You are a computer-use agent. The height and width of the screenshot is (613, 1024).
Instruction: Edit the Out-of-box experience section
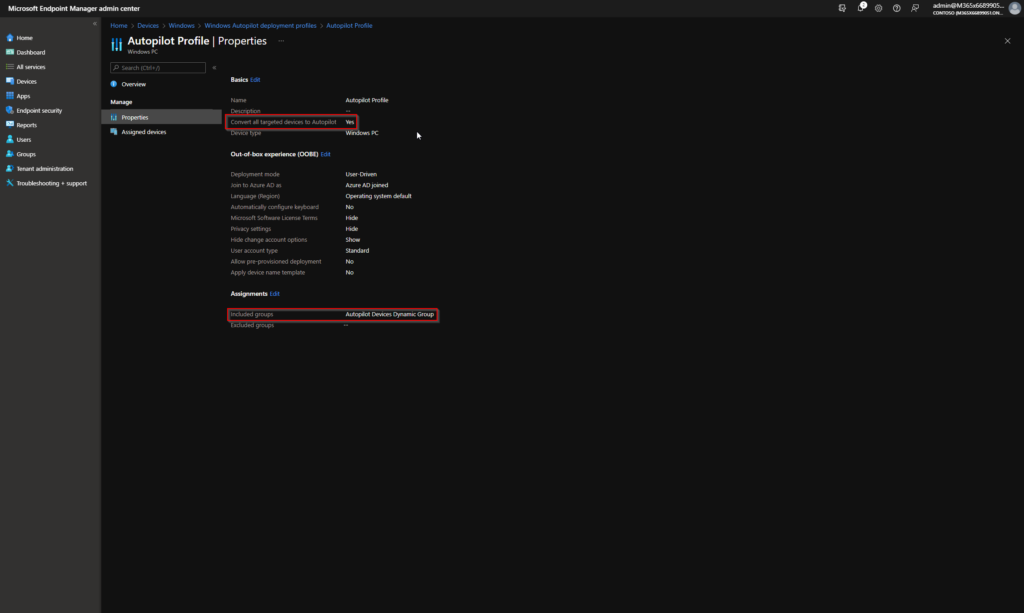pos(325,154)
